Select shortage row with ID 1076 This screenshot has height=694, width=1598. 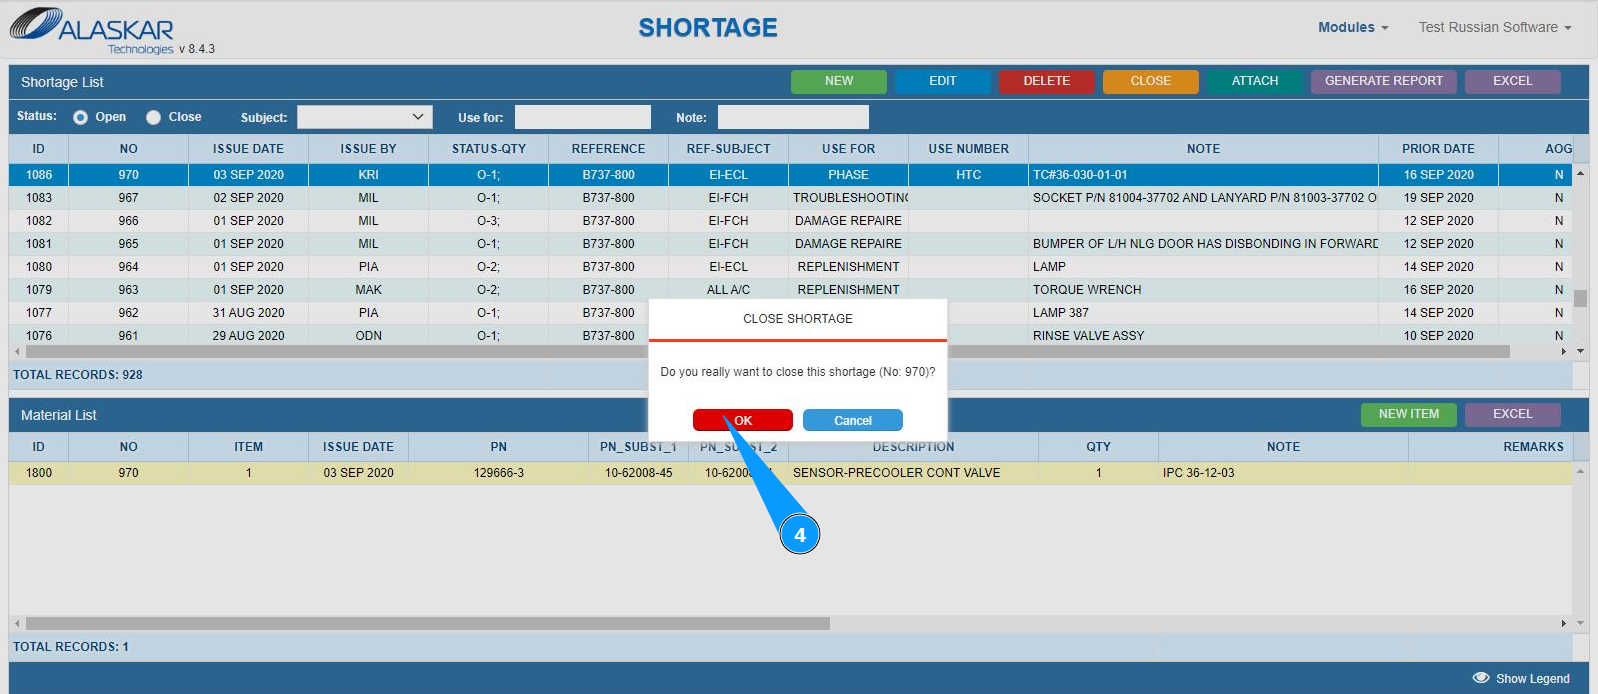[x=790, y=335]
